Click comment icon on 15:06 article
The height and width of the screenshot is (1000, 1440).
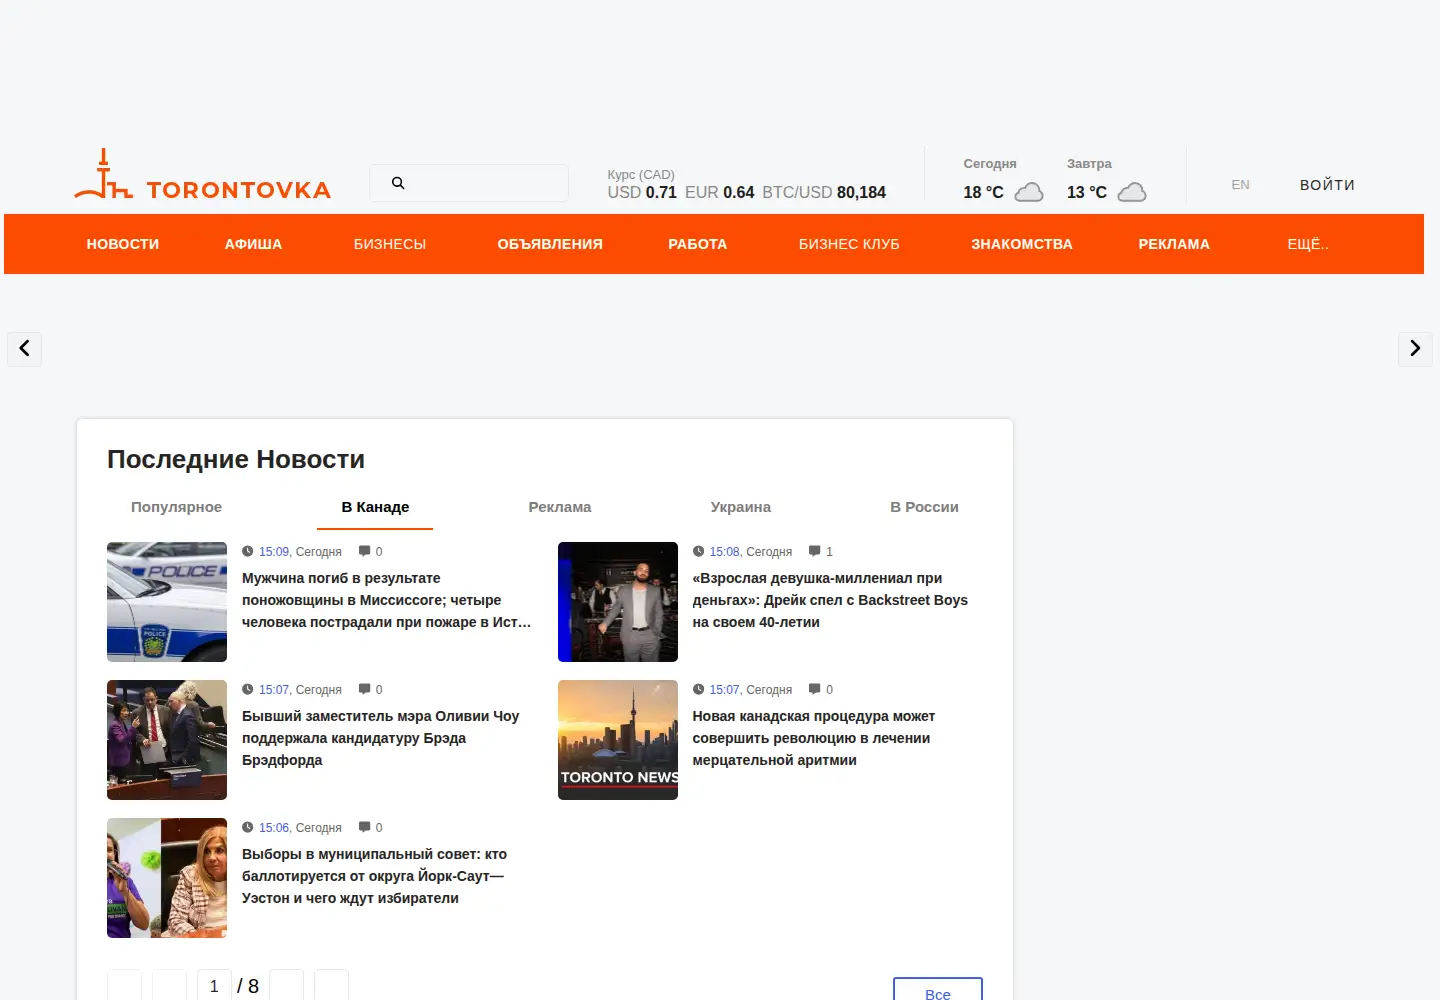[x=365, y=828]
